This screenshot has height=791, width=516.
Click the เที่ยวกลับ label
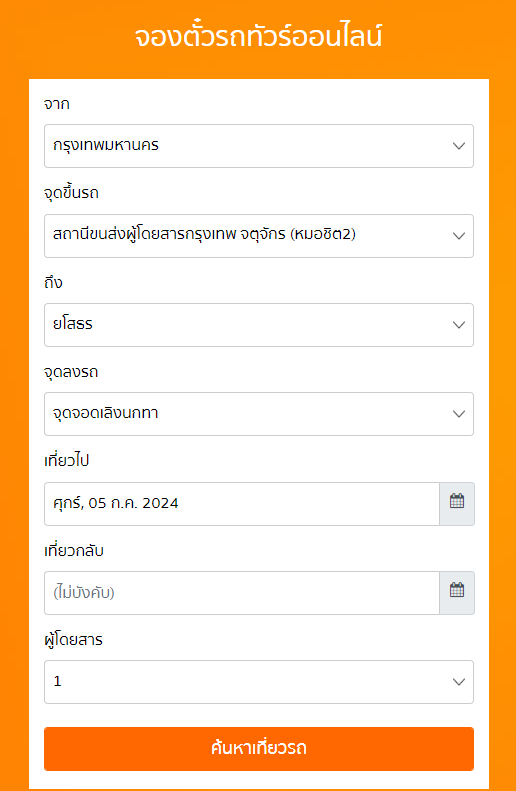[74, 550]
